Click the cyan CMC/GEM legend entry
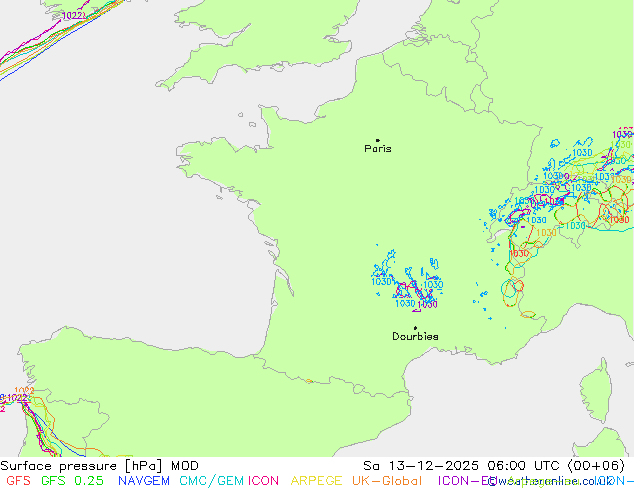634x490 pixels. pos(211,481)
